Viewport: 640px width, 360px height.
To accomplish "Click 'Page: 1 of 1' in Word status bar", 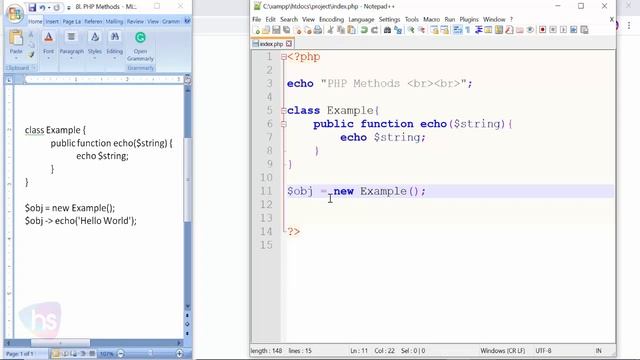I will pos(20,354).
